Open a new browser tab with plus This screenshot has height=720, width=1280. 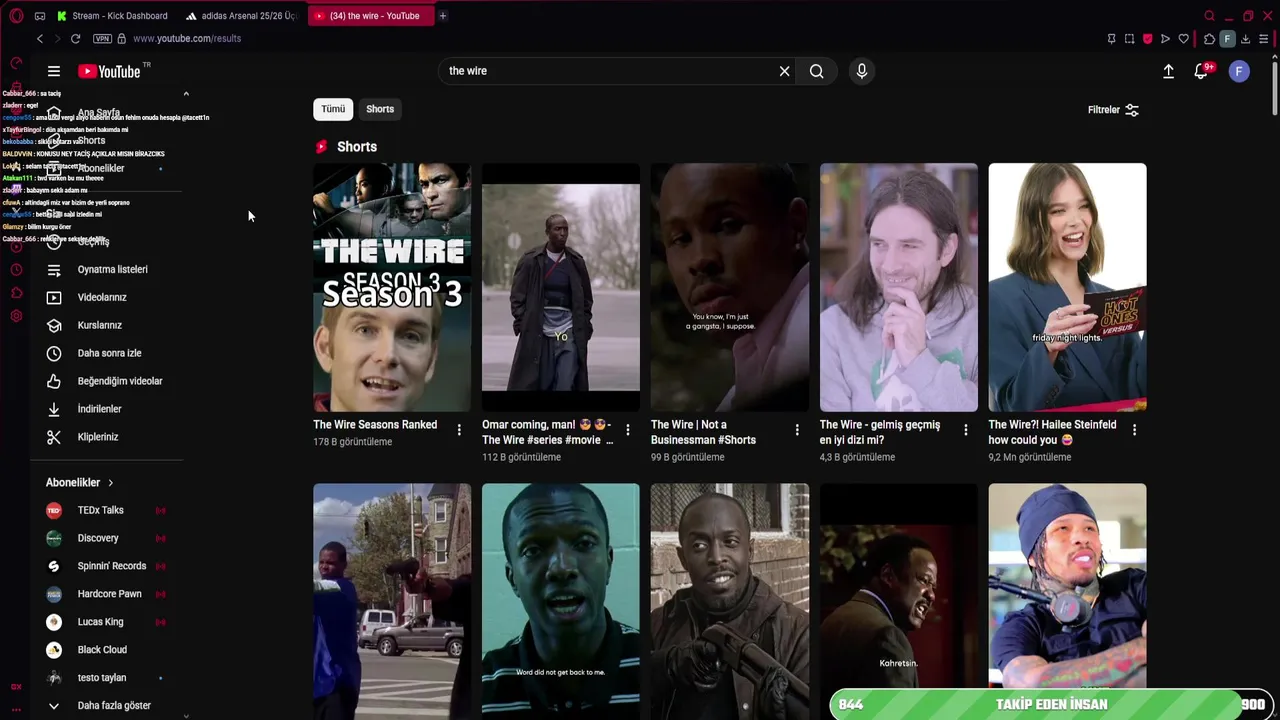click(x=443, y=15)
